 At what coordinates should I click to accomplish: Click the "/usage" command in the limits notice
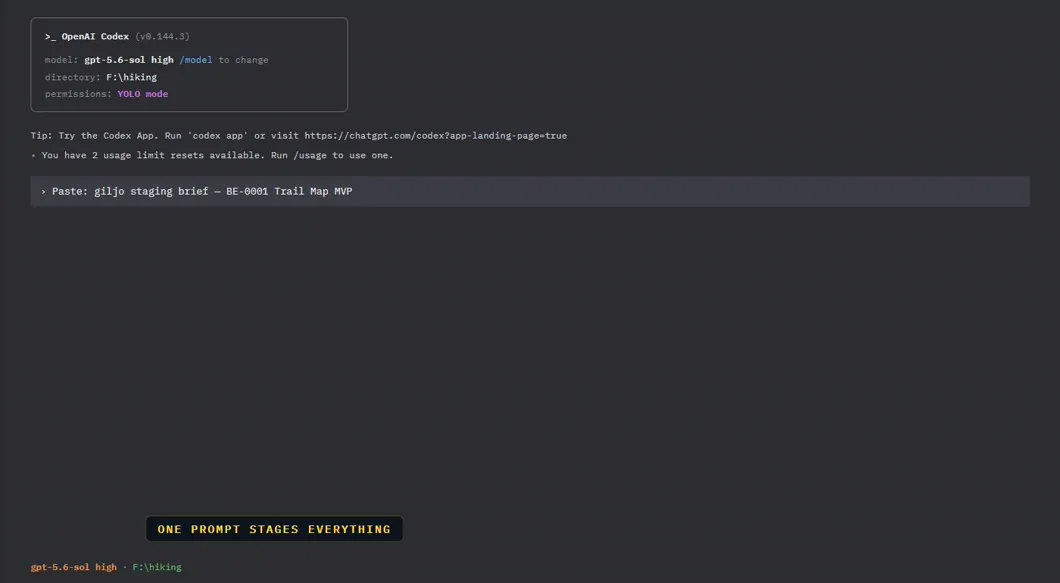310,156
